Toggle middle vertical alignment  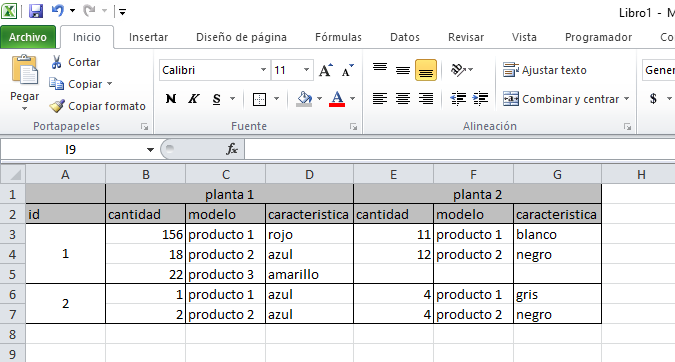tap(403, 70)
